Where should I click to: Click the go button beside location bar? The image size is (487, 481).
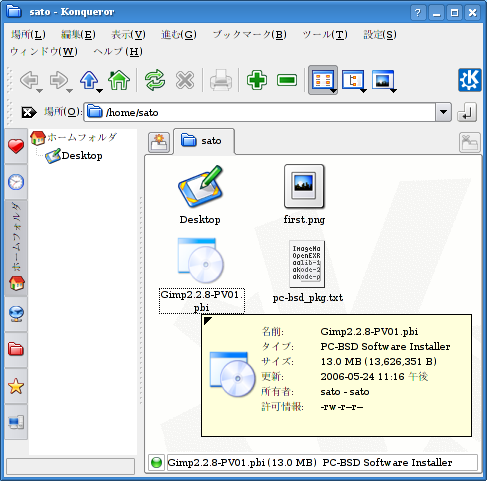(x=467, y=112)
